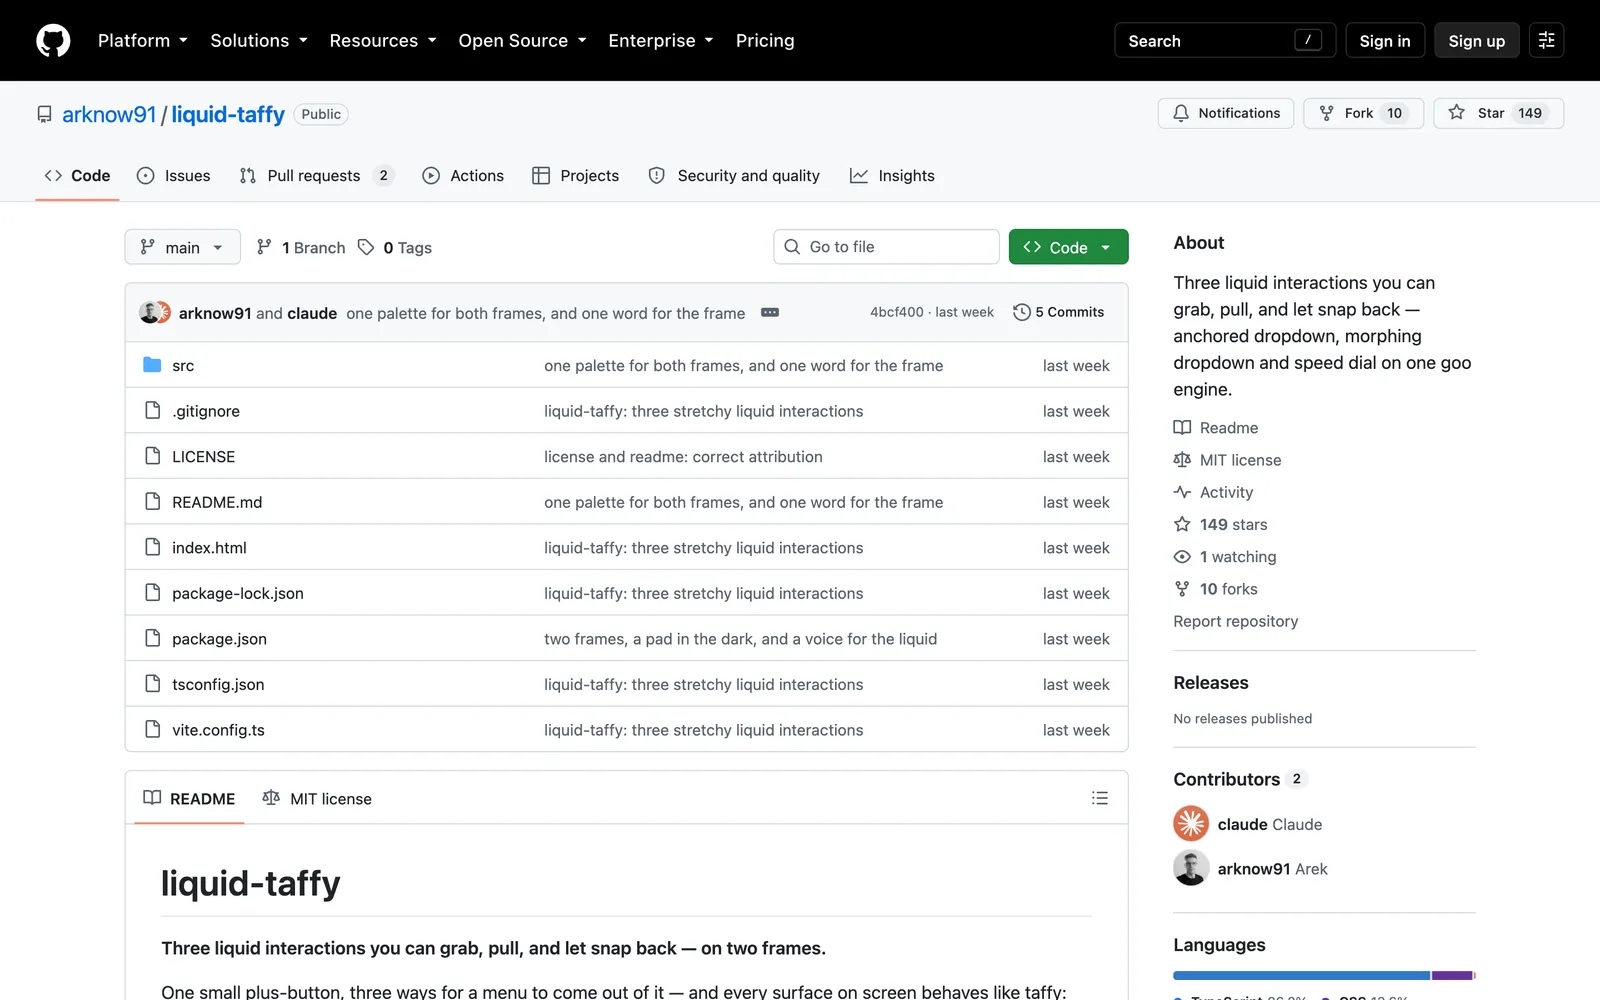
Task: Select the Code tab
Action: click(x=77, y=176)
